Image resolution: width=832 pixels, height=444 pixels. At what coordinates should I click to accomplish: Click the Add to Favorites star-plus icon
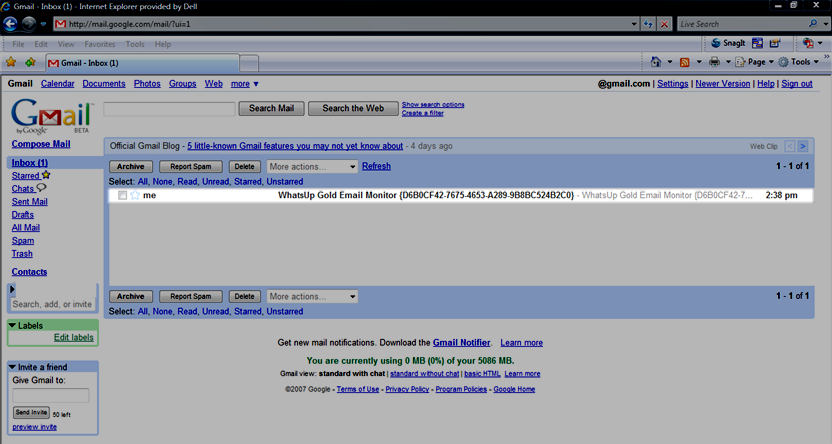click(30, 63)
